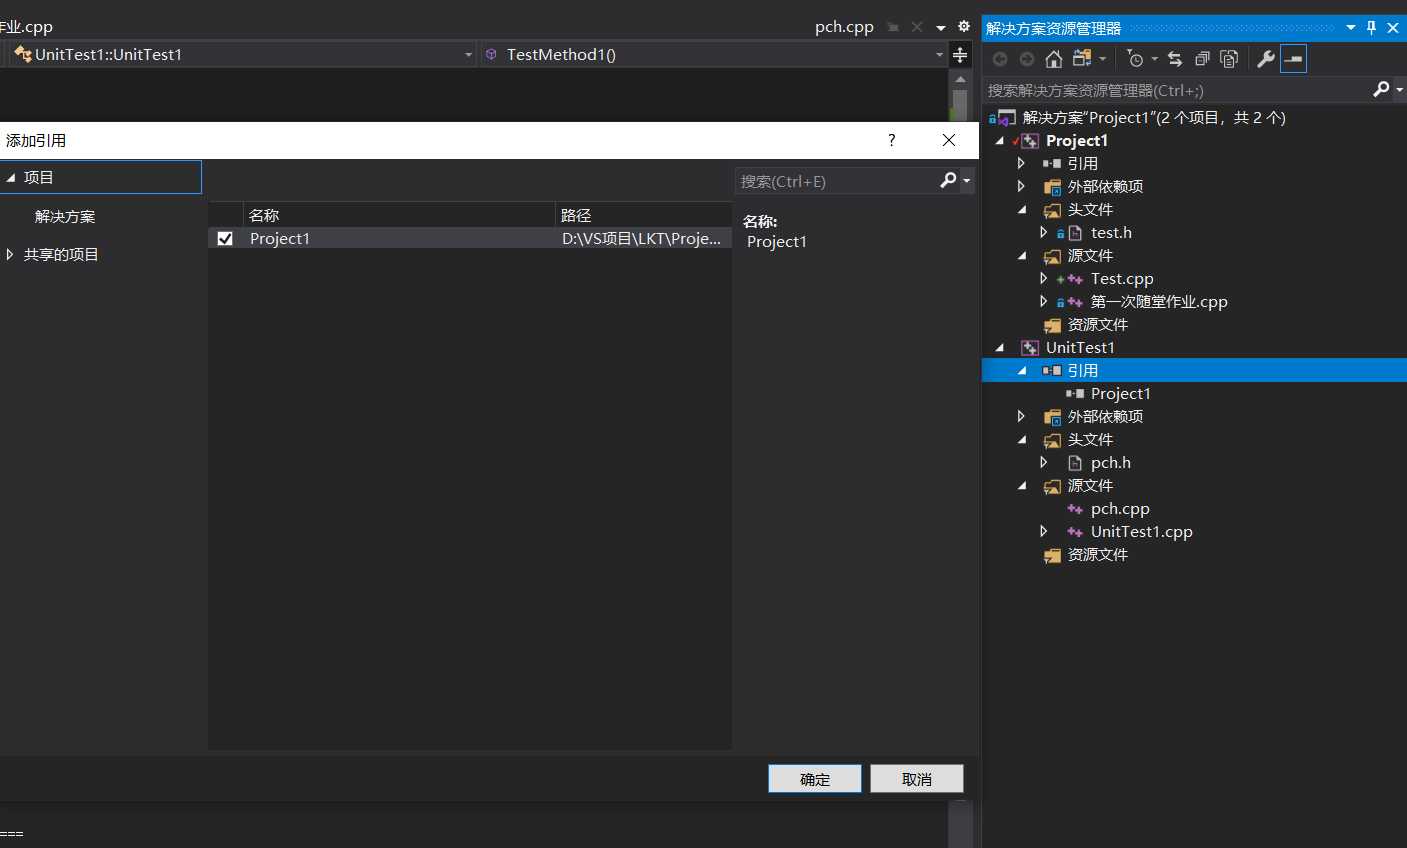Expand 外部依赖项 under Project1
1407x848 pixels.
(1021, 186)
